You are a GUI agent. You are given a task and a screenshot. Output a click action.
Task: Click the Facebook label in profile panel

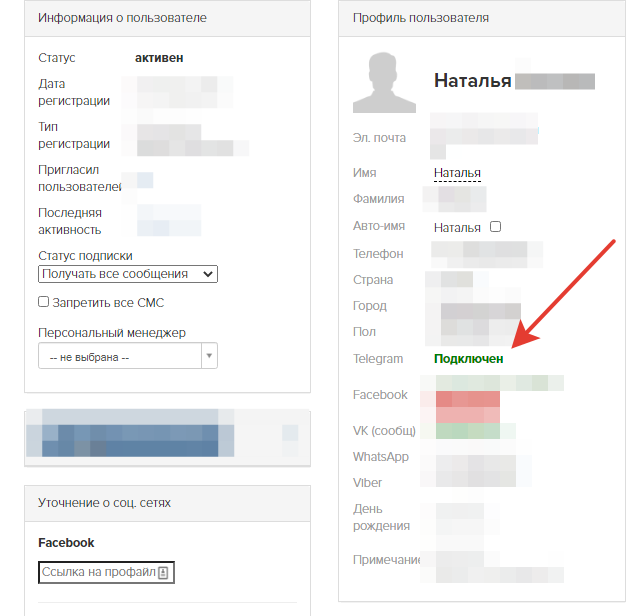click(380, 395)
